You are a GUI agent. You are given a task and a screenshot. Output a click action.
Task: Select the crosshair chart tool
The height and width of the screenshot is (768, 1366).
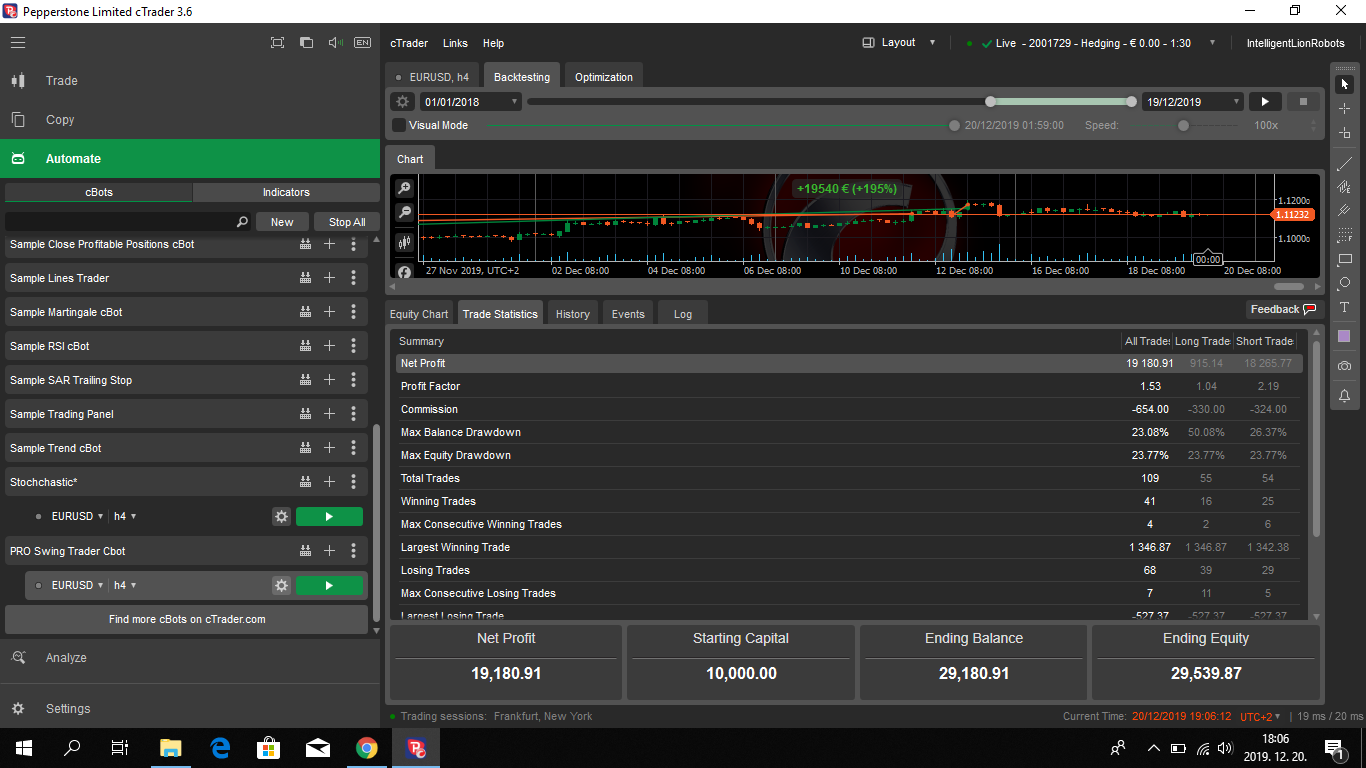coord(1344,108)
